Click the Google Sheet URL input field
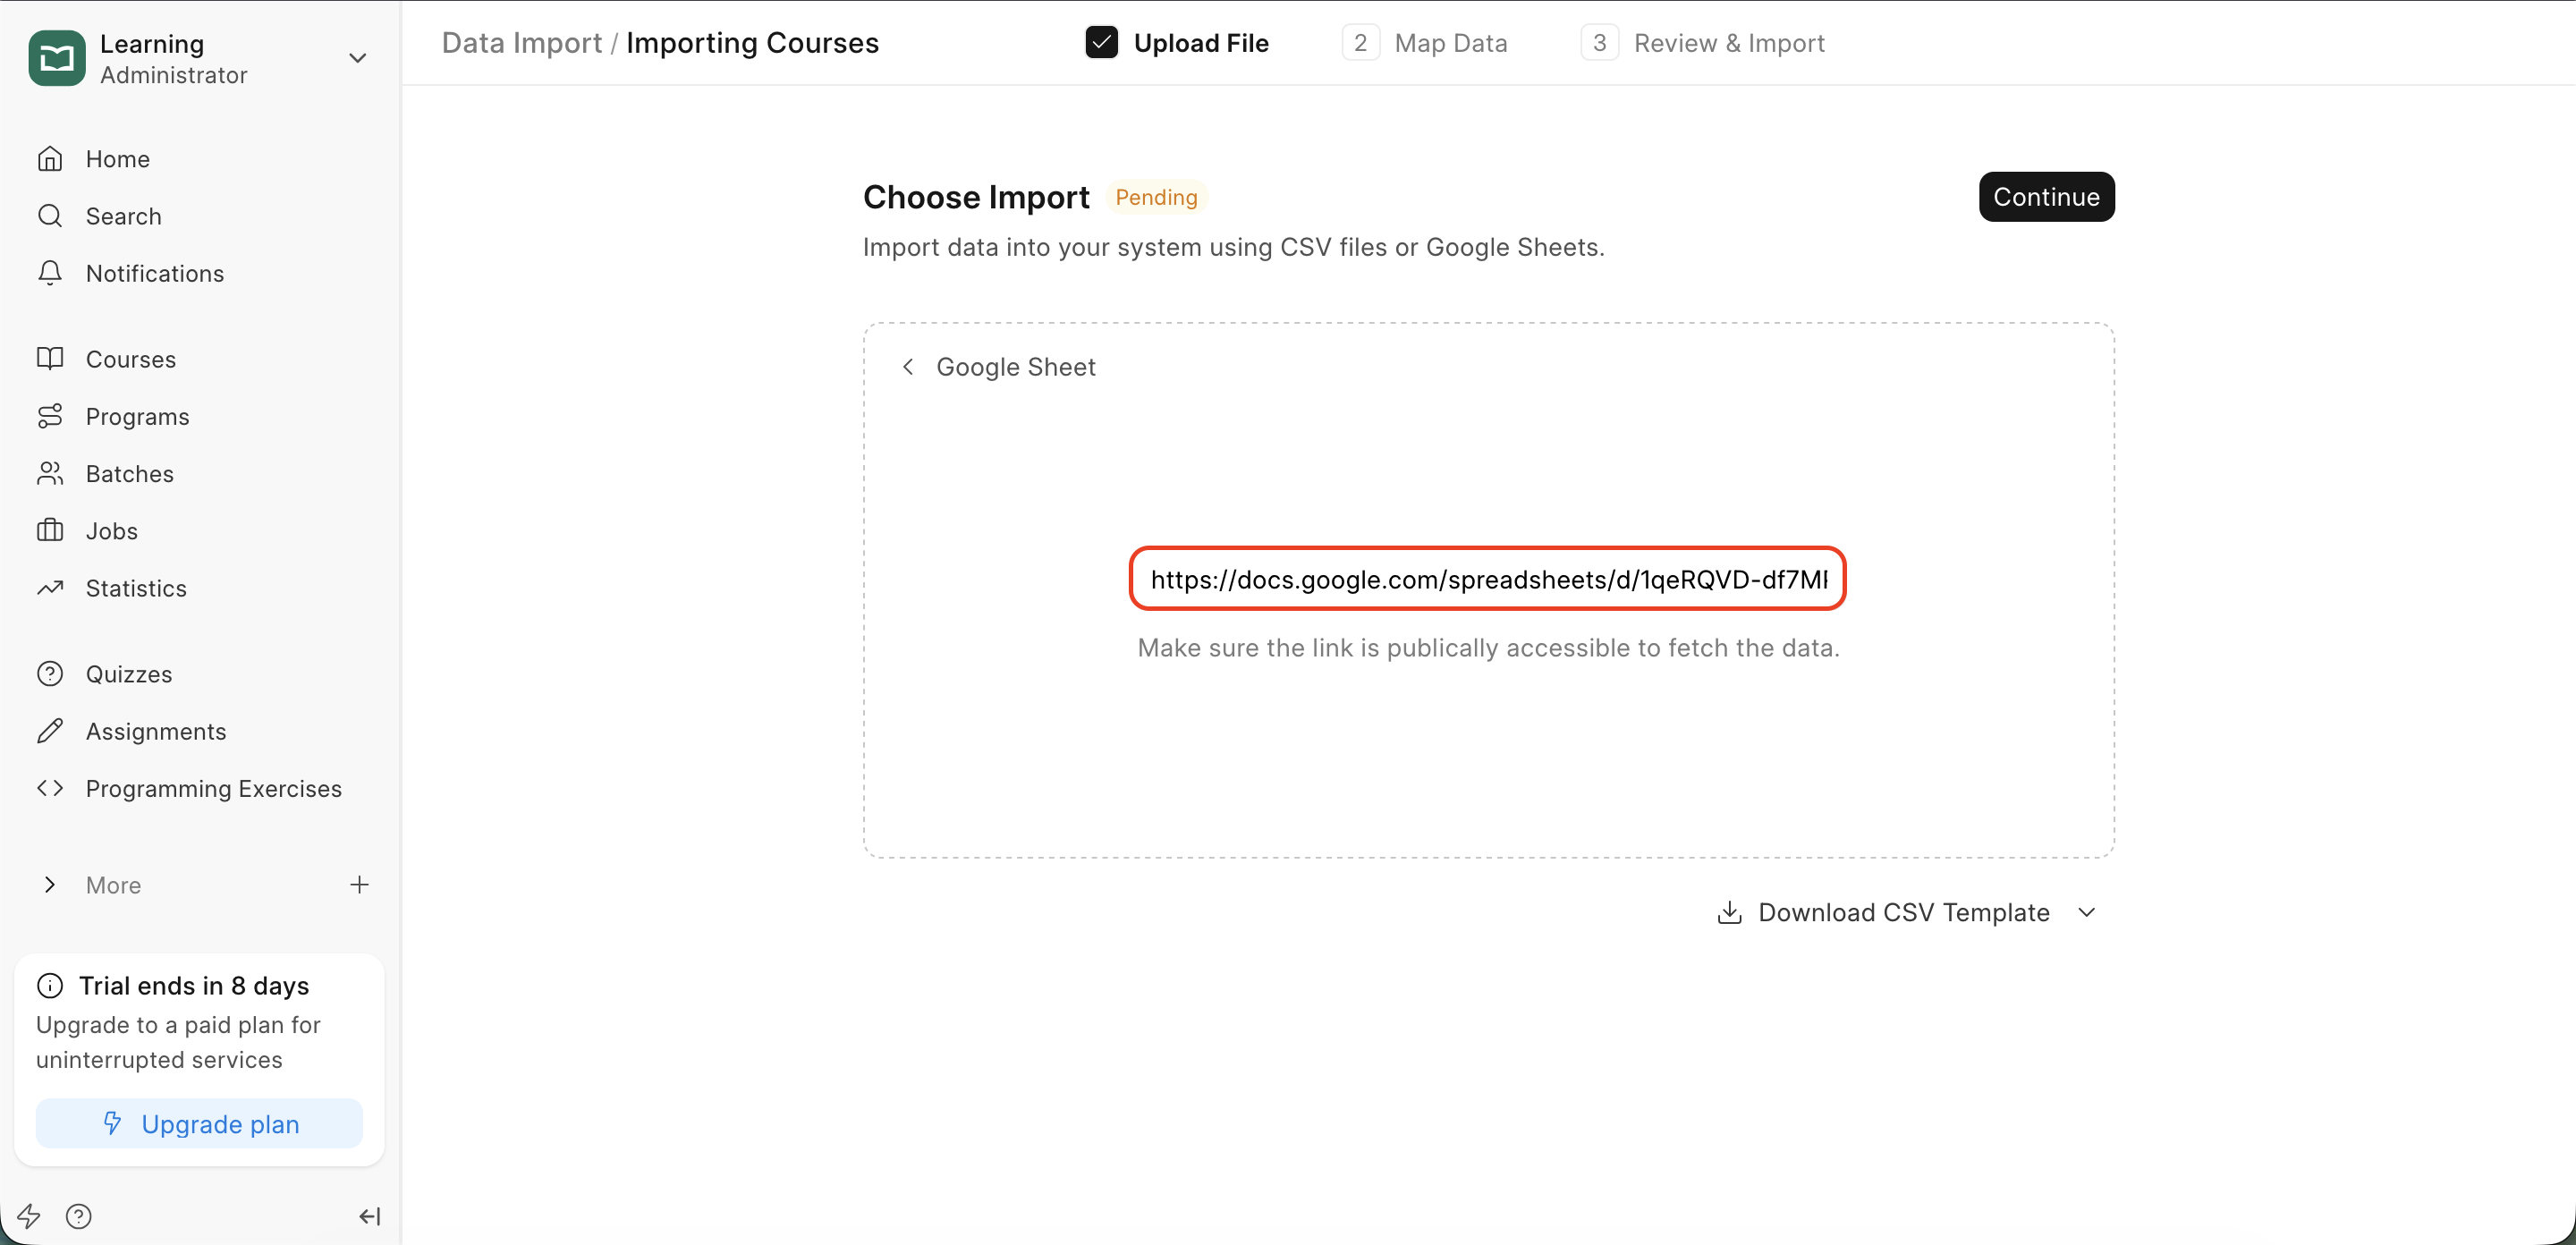2576x1245 pixels. point(1487,579)
